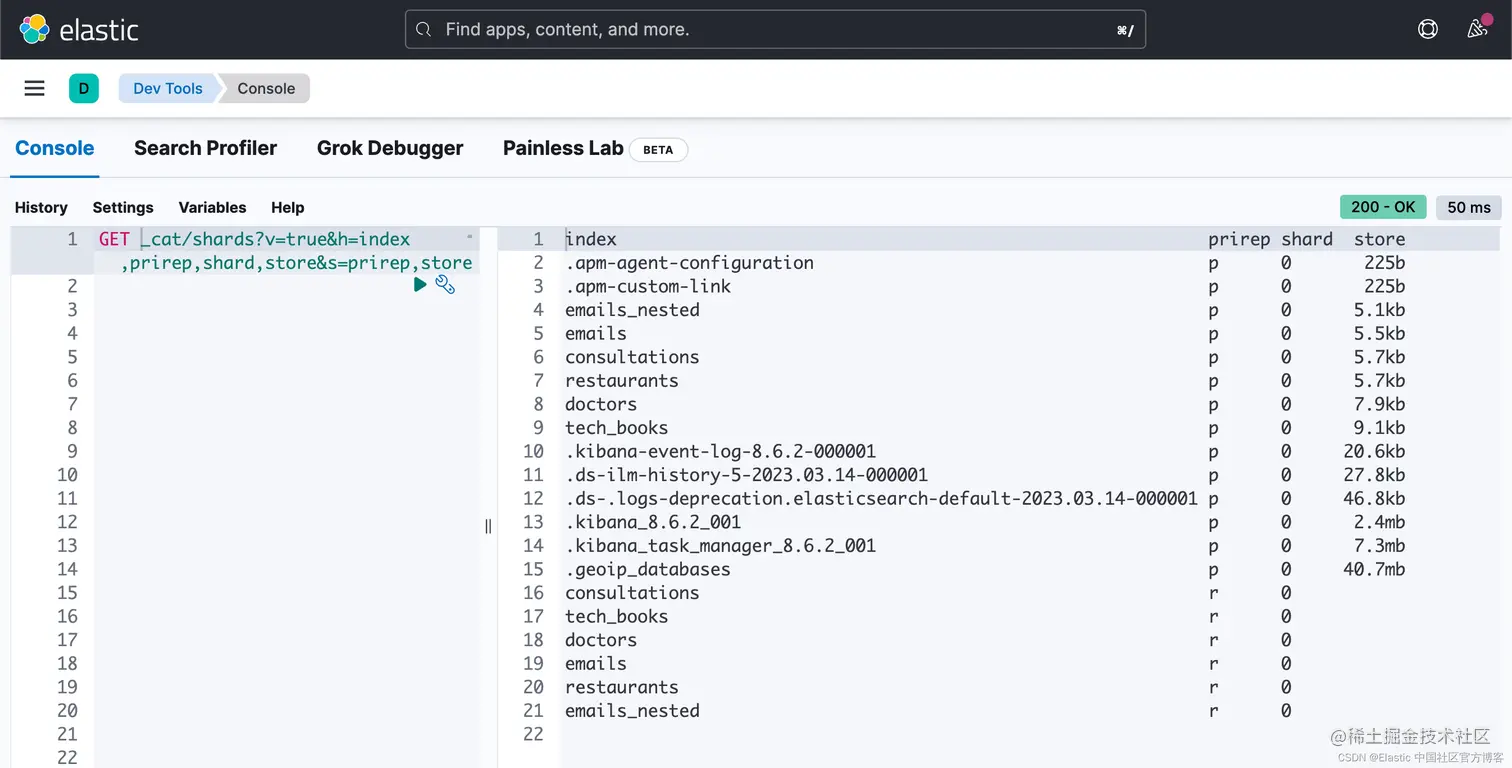Click the BETA badge beside Painless Lab
Viewport: 1512px width, 768px height.
pos(658,150)
